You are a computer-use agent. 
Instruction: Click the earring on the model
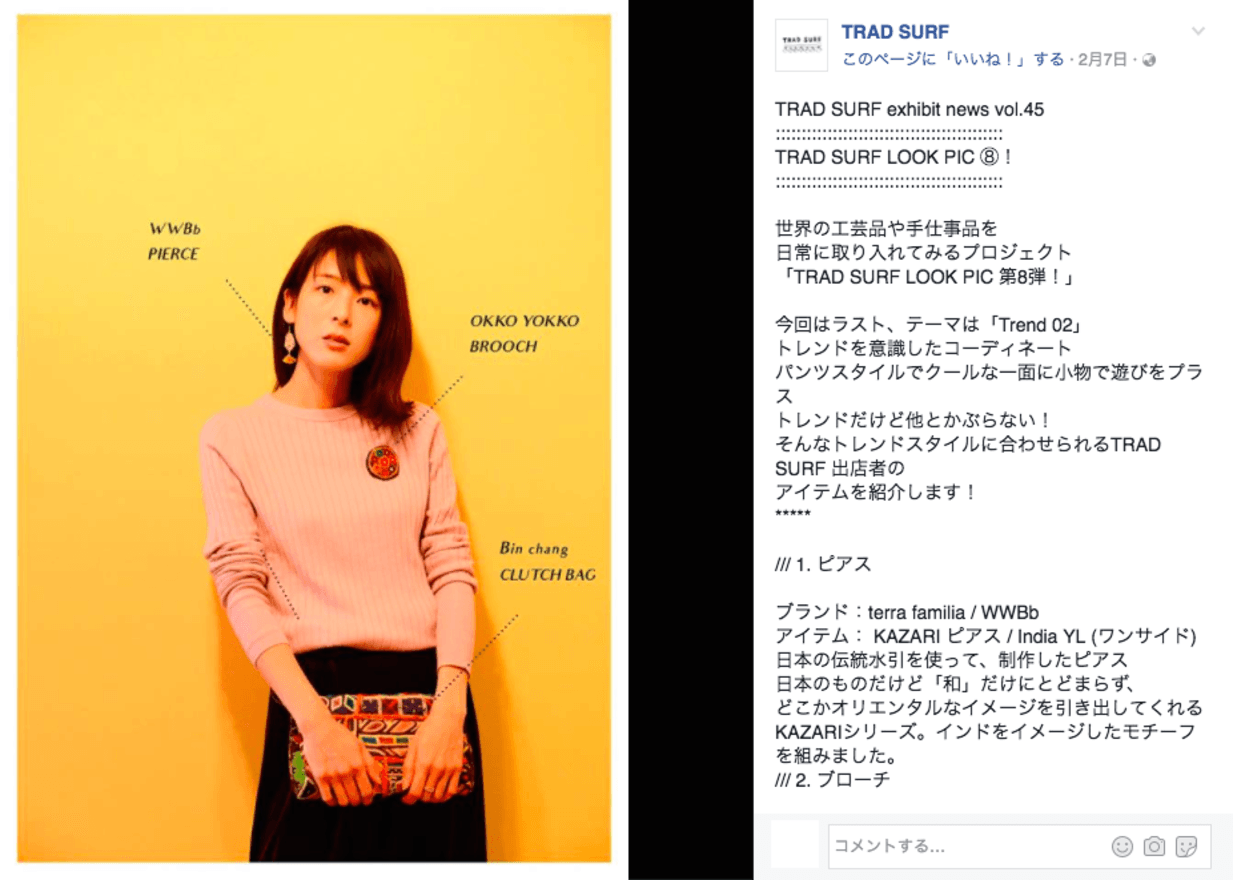coord(289,342)
